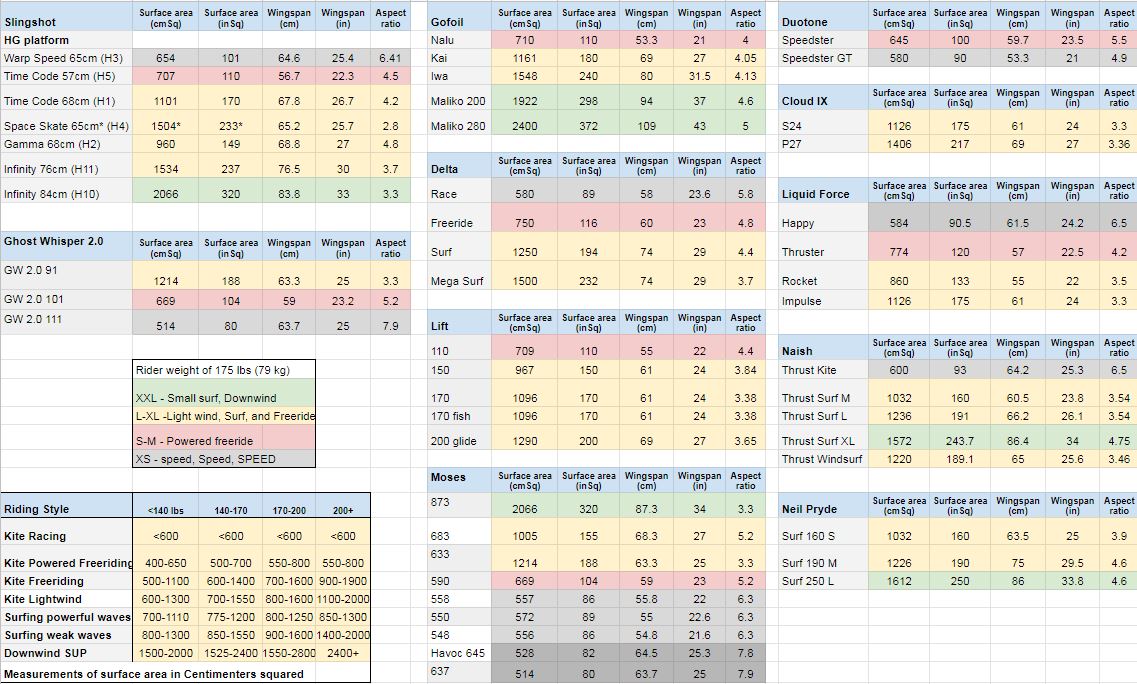Click the Cloud IX brand header cell
The image size is (1137, 684).
(823, 98)
